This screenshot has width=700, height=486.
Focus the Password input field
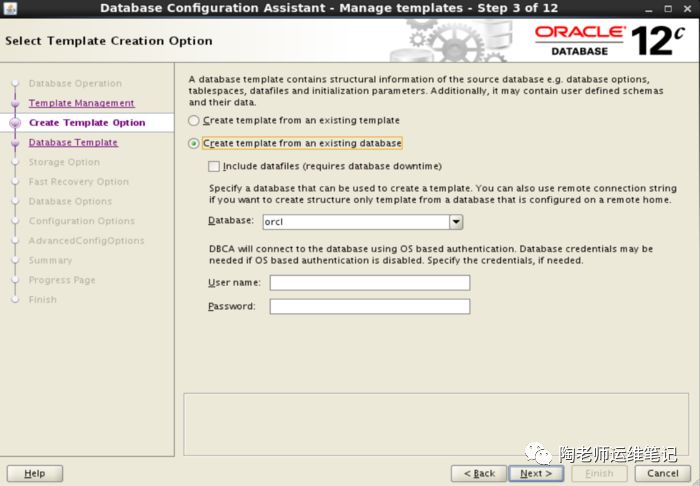tap(370, 307)
